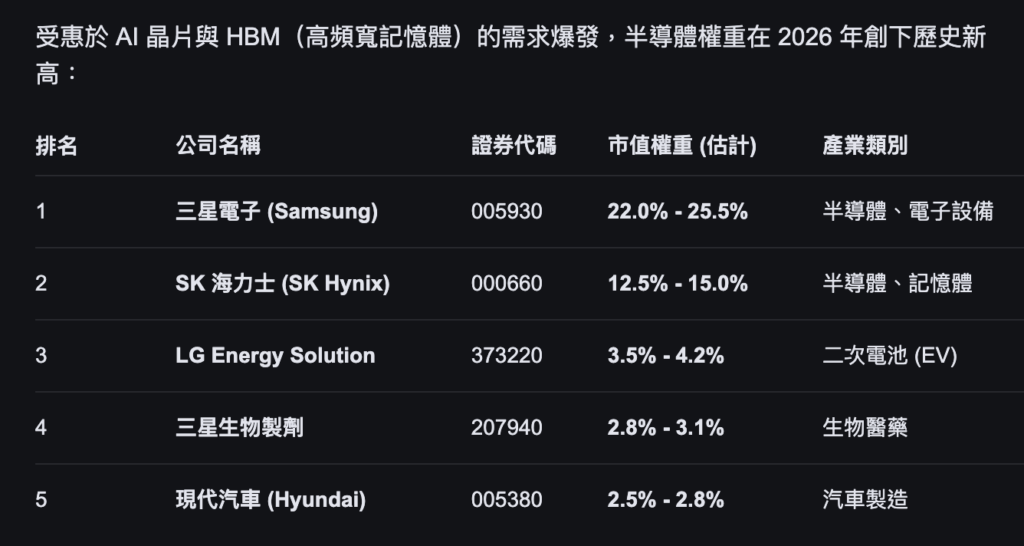Screen dimensions: 1024x546
Task: Click the securities code 005930
Action: point(507,212)
